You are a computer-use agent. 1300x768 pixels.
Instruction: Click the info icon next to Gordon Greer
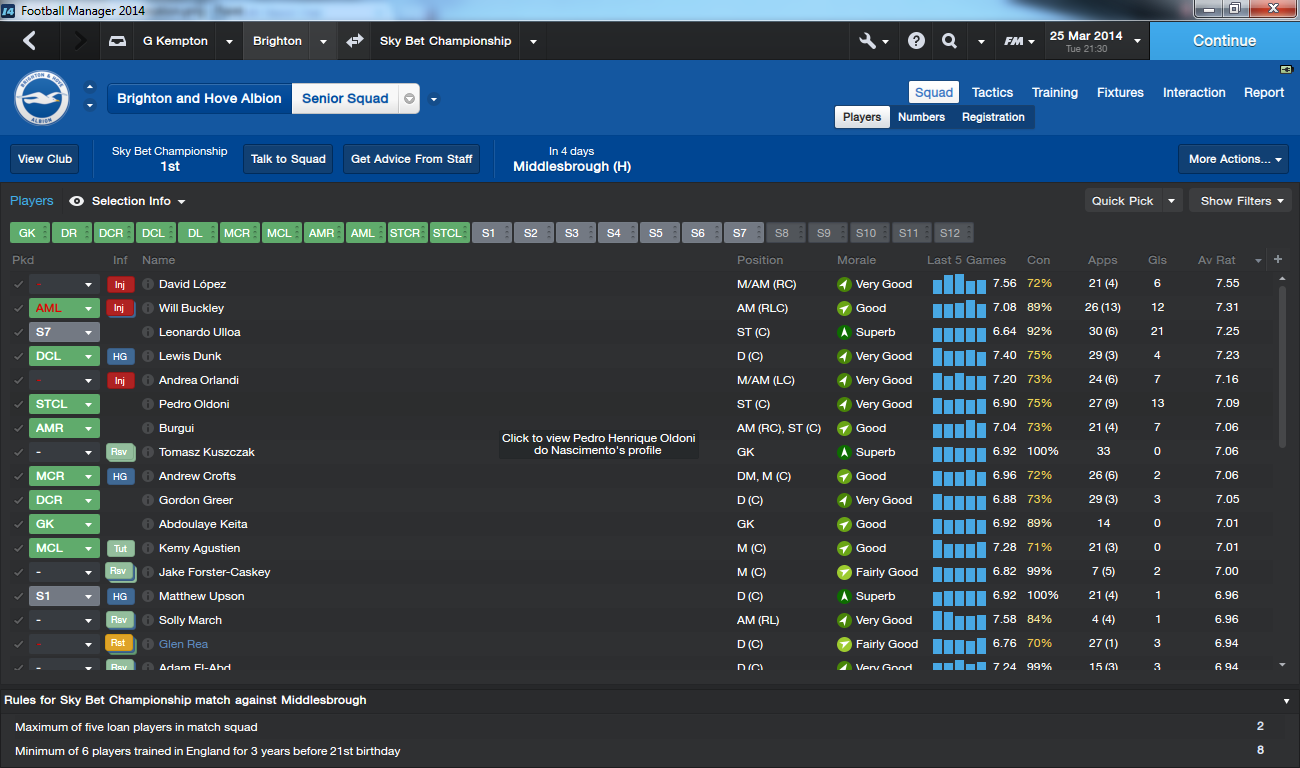pyautogui.click(x=148, y=500)
